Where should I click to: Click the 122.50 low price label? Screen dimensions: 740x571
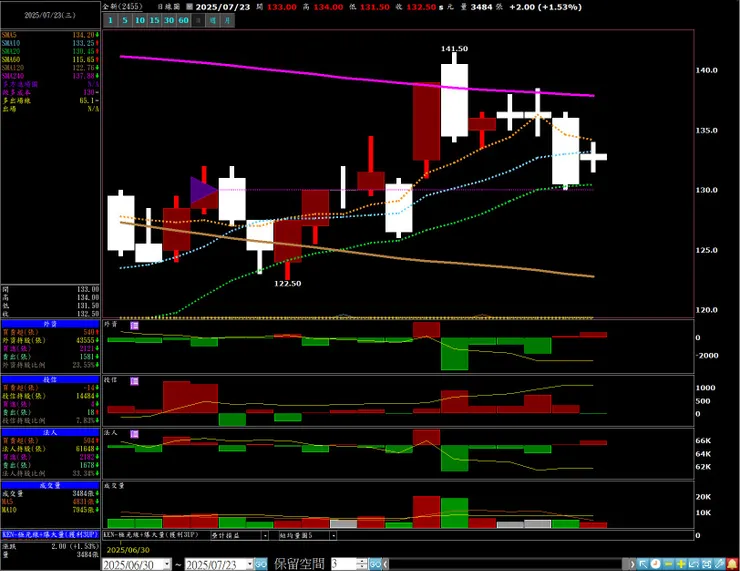[x=287, y=284]
